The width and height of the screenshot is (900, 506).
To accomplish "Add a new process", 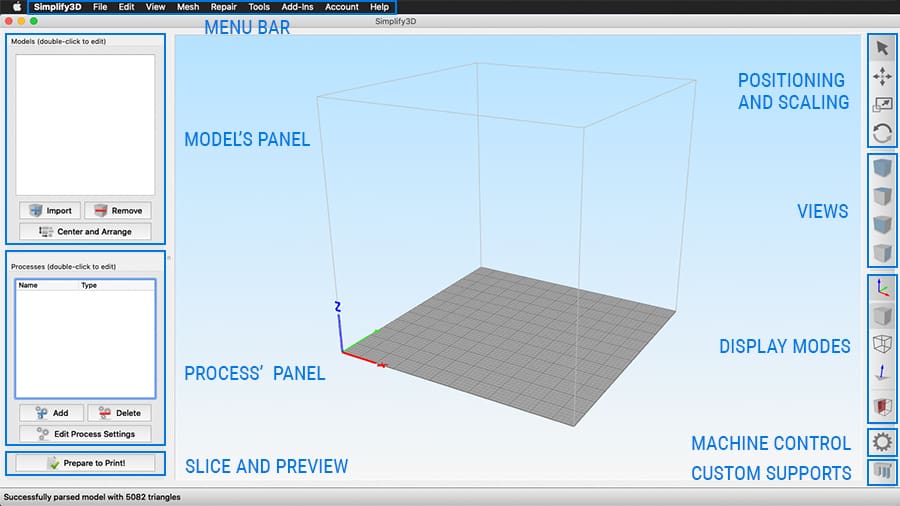I will tap(51, 413).
